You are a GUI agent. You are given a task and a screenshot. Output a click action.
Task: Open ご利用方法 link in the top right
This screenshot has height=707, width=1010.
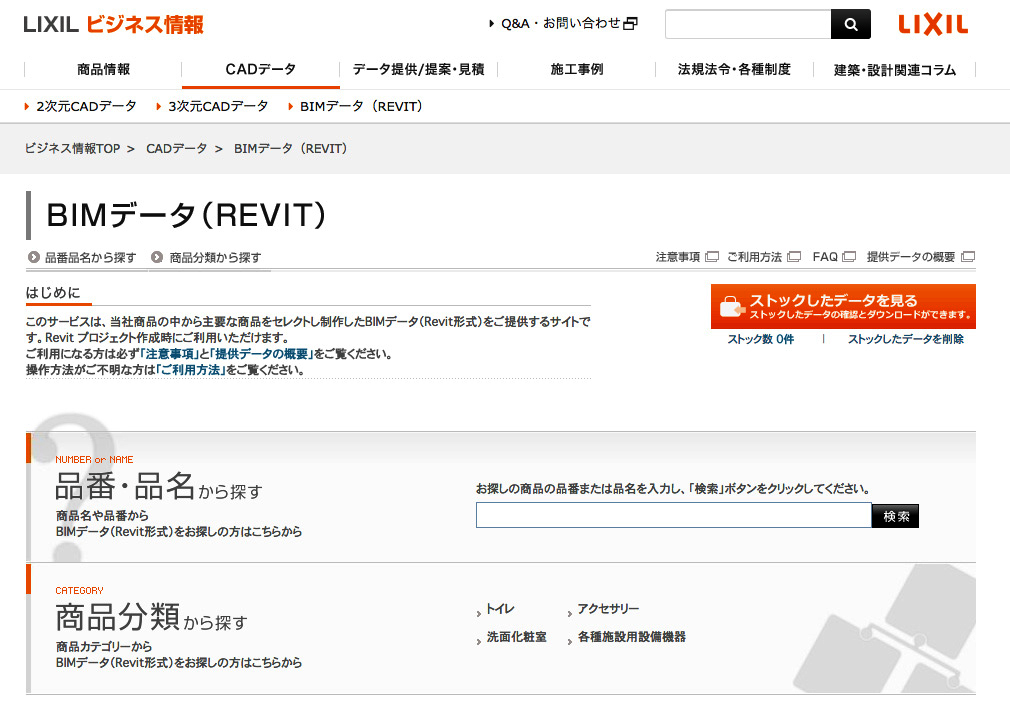(754, 257)
